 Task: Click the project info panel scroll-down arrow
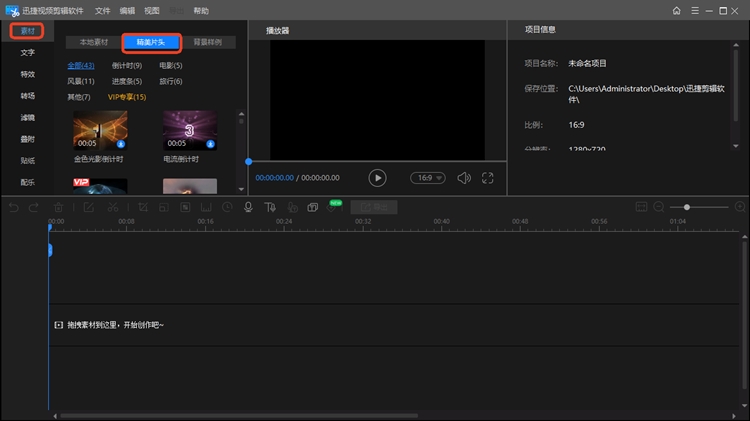coord(736,146)
